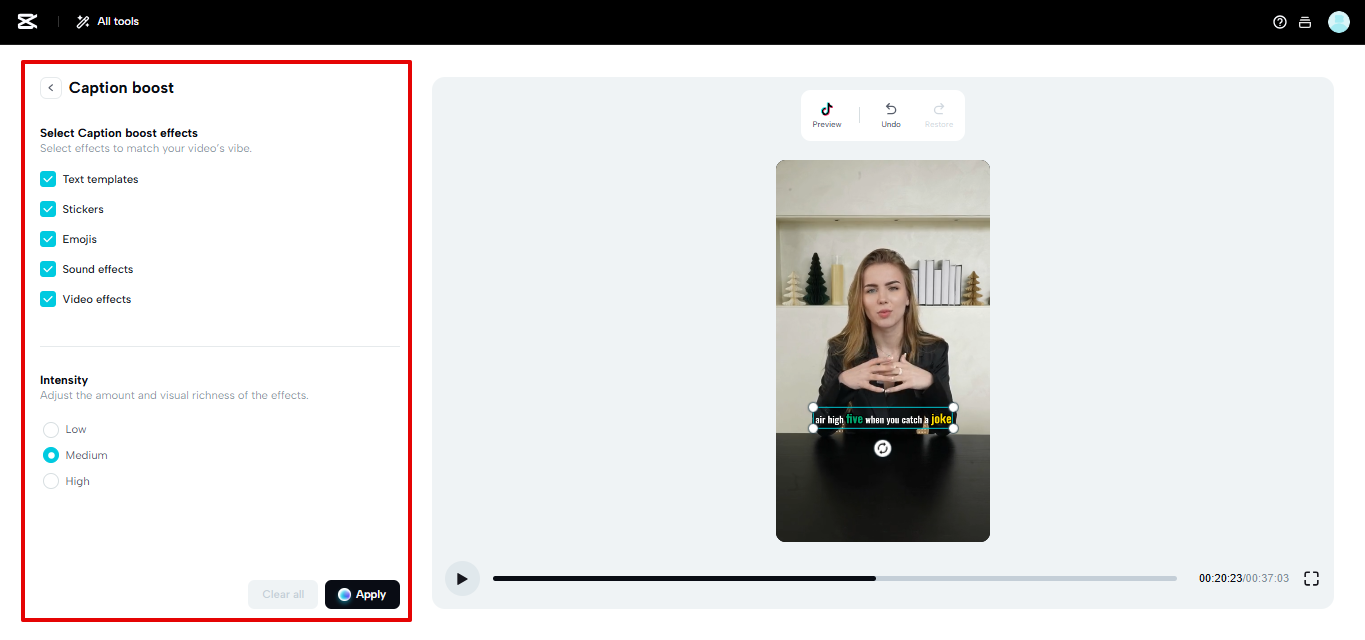Apply the selected caption boost effects

(x=362, y=594)
